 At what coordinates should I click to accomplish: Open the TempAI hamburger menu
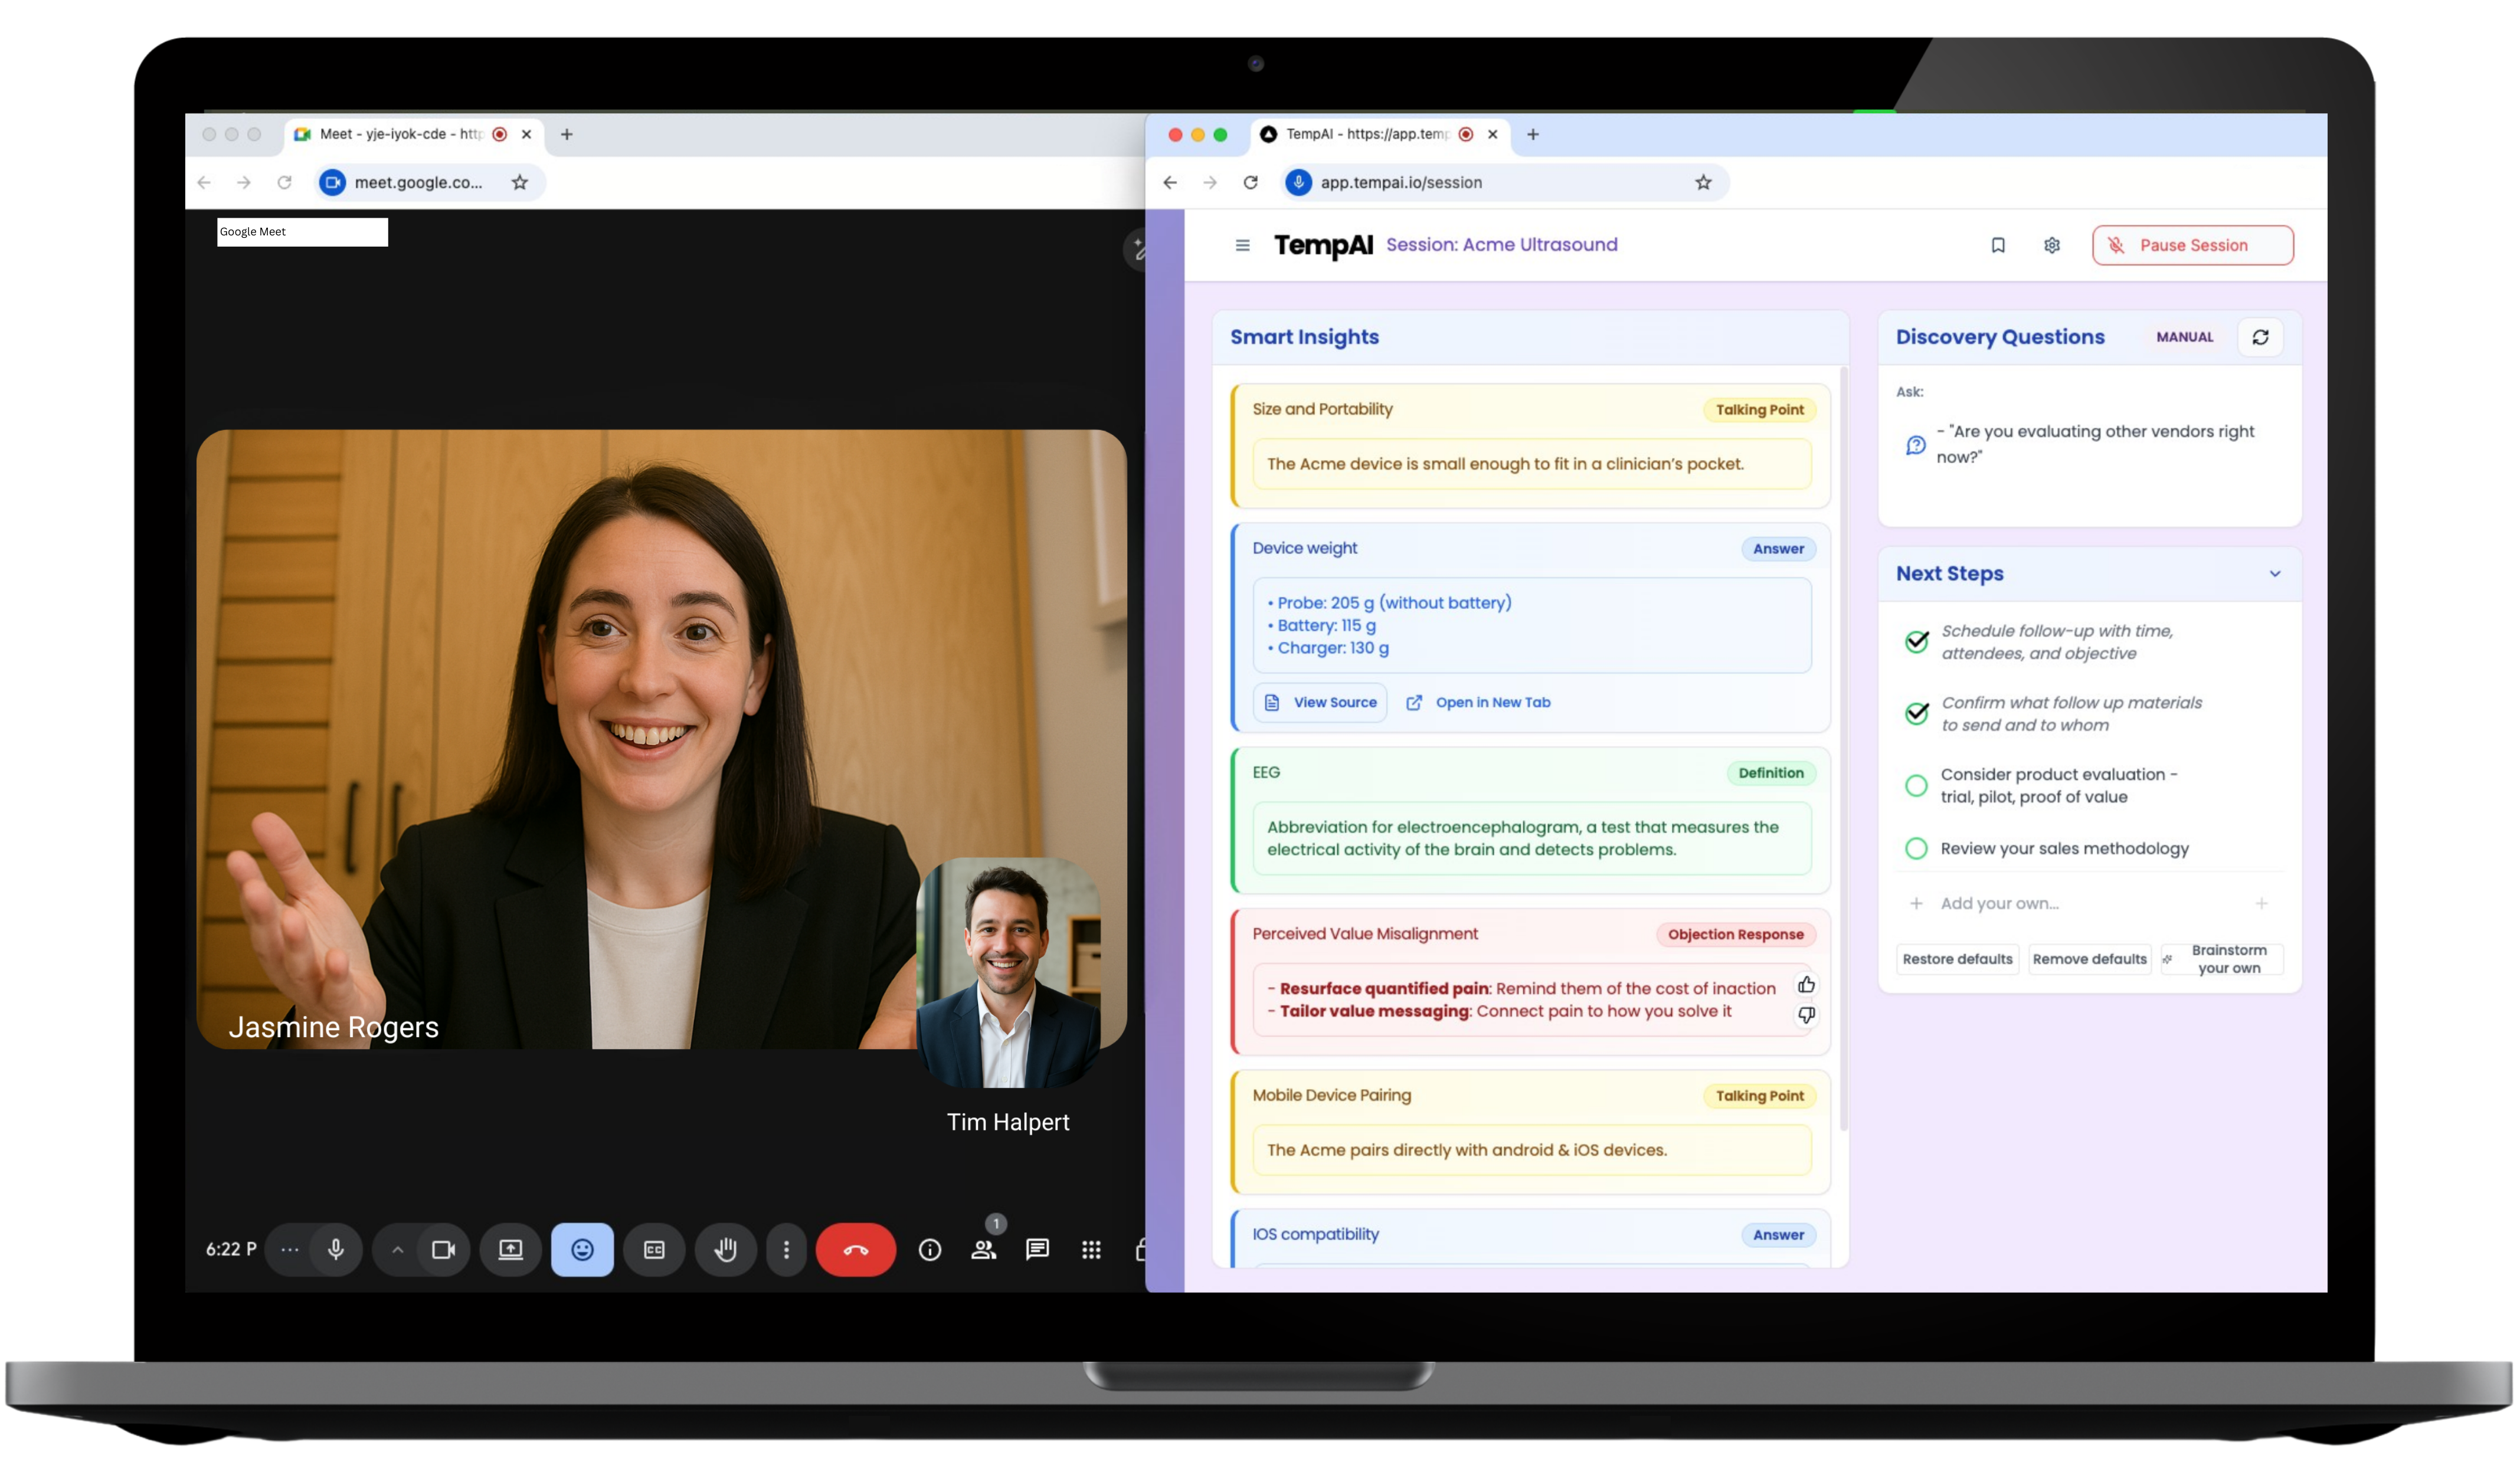point(1242,245)
